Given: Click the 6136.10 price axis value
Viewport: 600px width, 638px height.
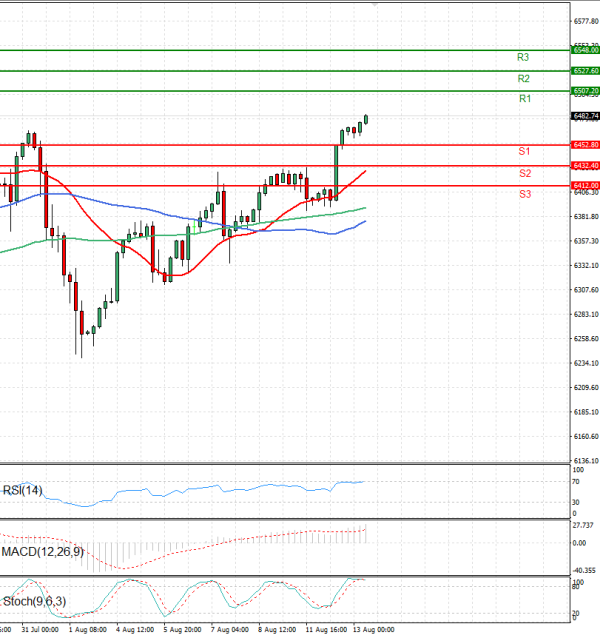Looking at the screenshot, I should point(586,461).
